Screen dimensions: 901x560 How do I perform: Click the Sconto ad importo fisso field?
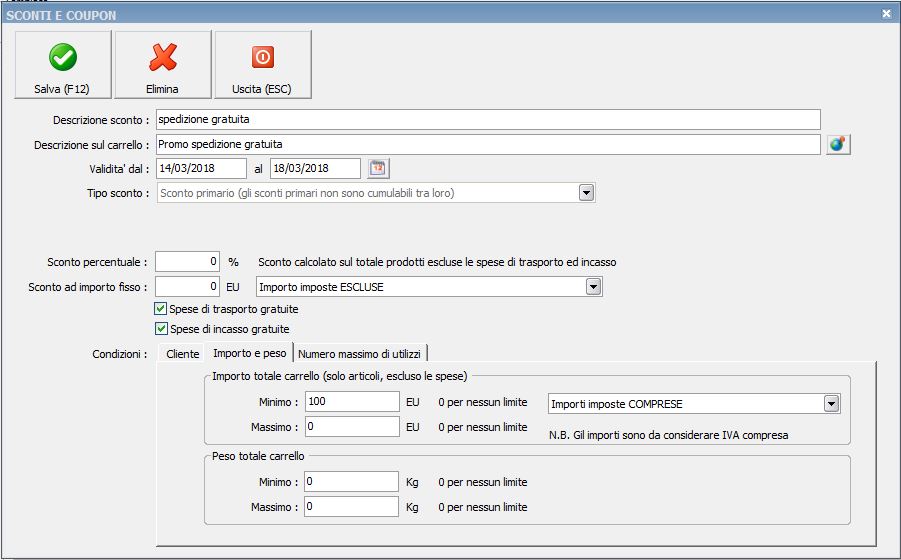(187, 287)
